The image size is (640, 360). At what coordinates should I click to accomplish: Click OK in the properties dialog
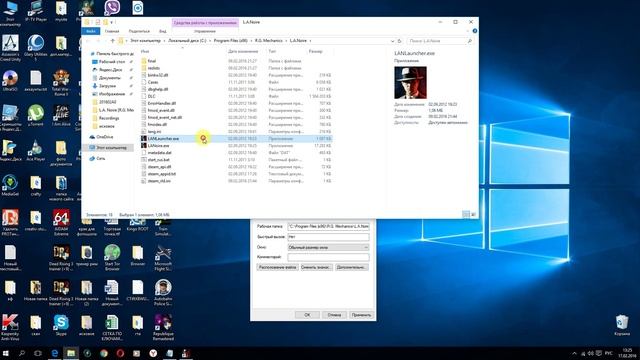(x=307, y=315)
